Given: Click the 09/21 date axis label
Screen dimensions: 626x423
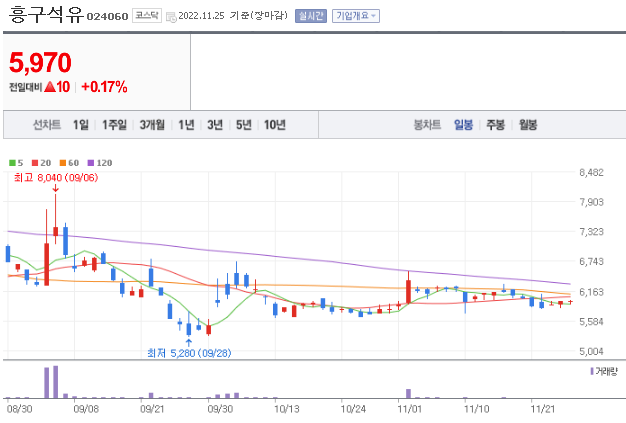Looking at the screenshot, I should point(152,409).
